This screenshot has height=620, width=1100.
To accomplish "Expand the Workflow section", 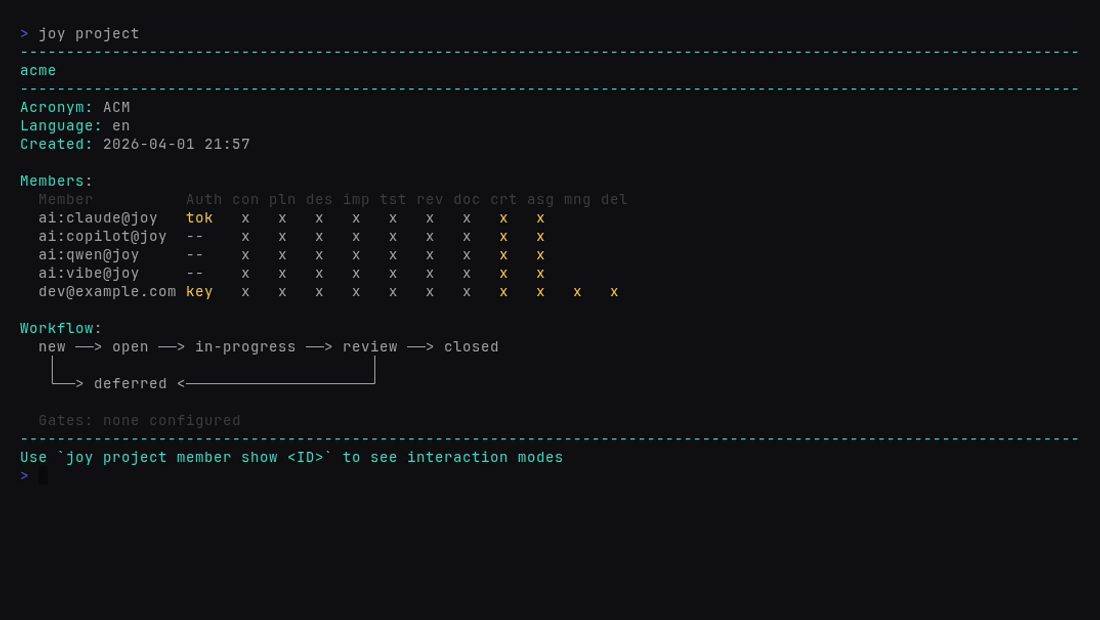I will point(58,327).
